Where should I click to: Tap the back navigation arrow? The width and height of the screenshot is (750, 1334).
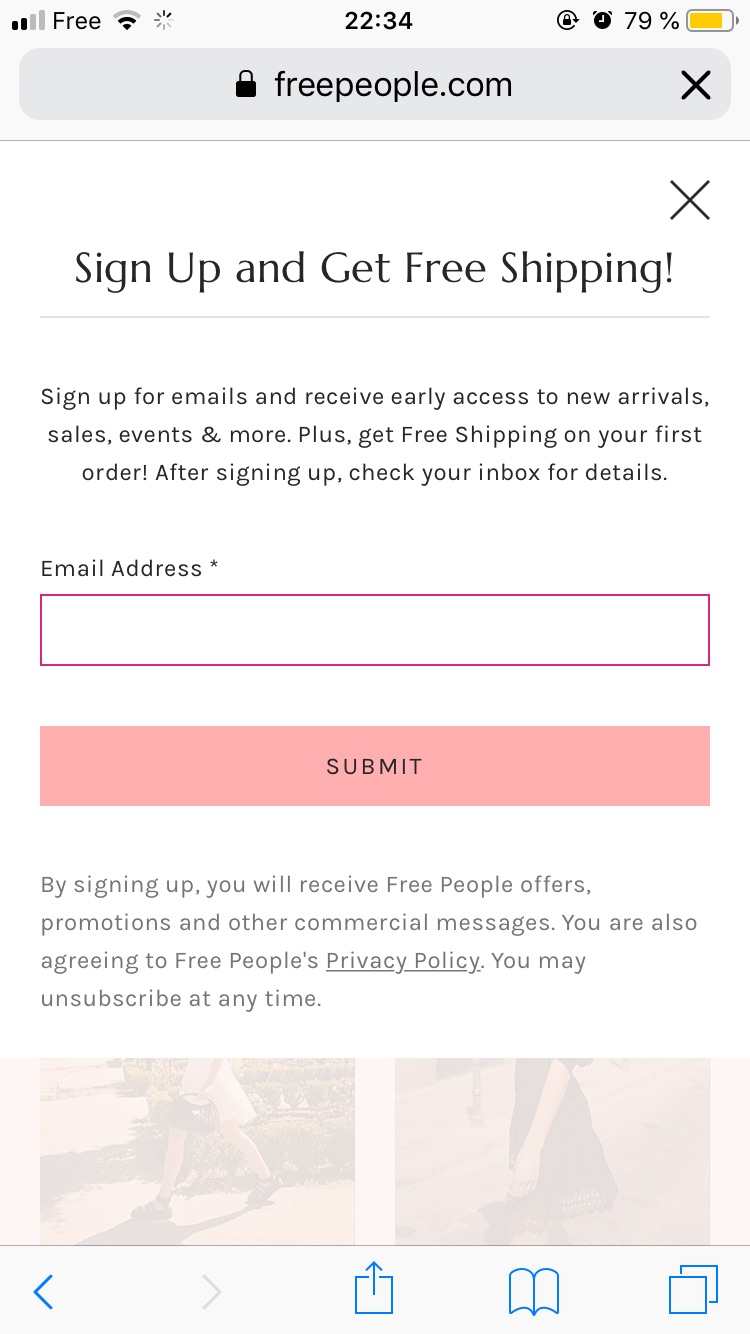[x=43, y=1291]
